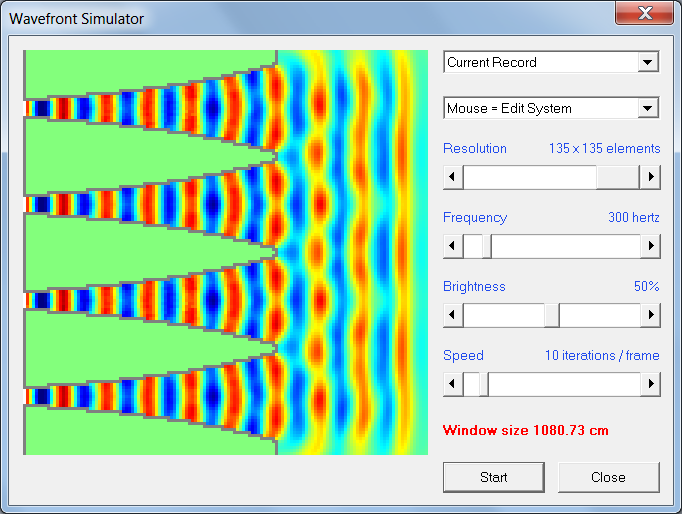
Task: Decrease Speed with the left arrow
Action: tap(453, 384)
